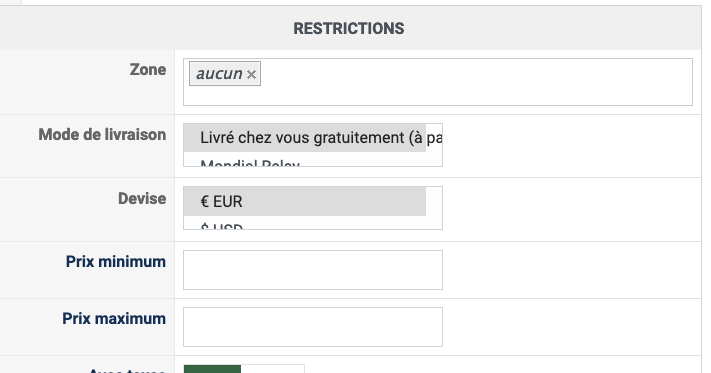Click the "Mode de livraison" label
711x373 pixels.
tap(102, 135)
